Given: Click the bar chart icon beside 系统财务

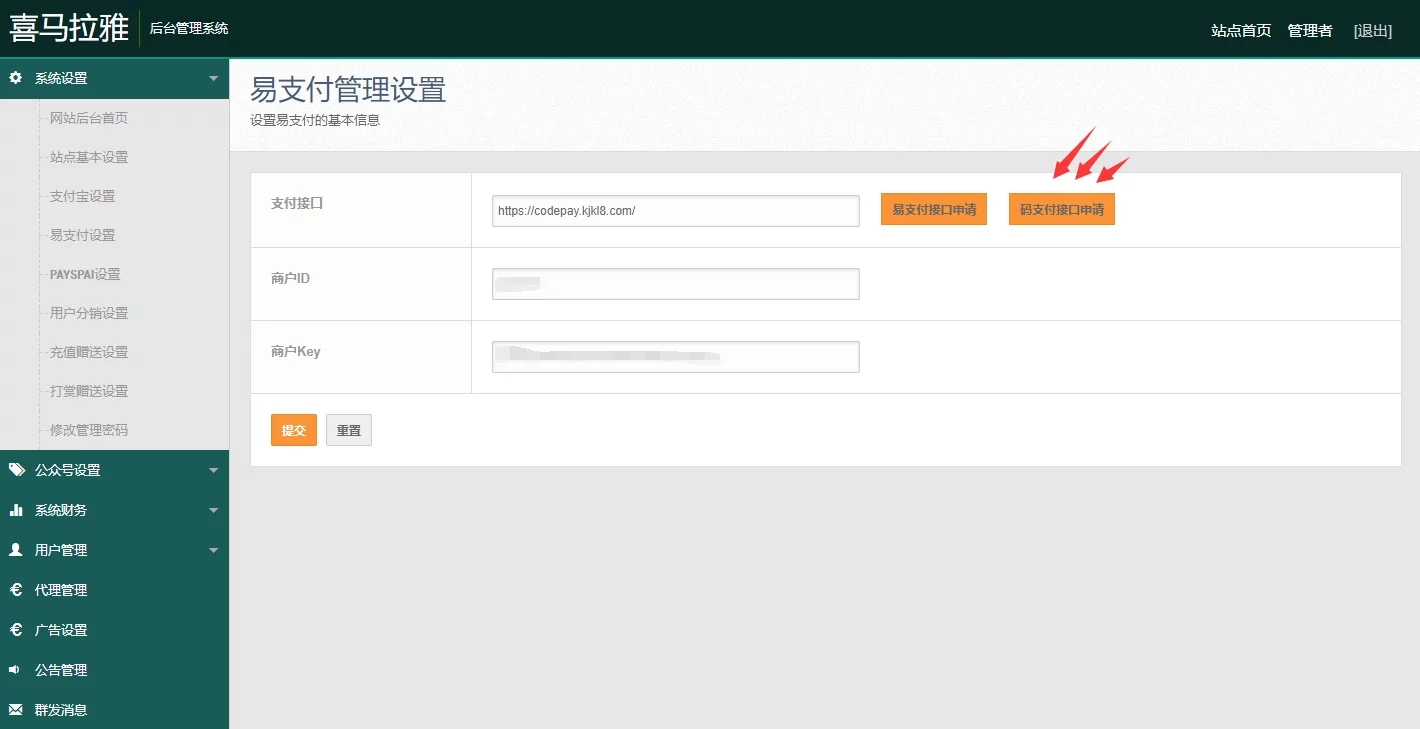Looking at the screenshot, I should pyautogui.click(x=16, y=510).
